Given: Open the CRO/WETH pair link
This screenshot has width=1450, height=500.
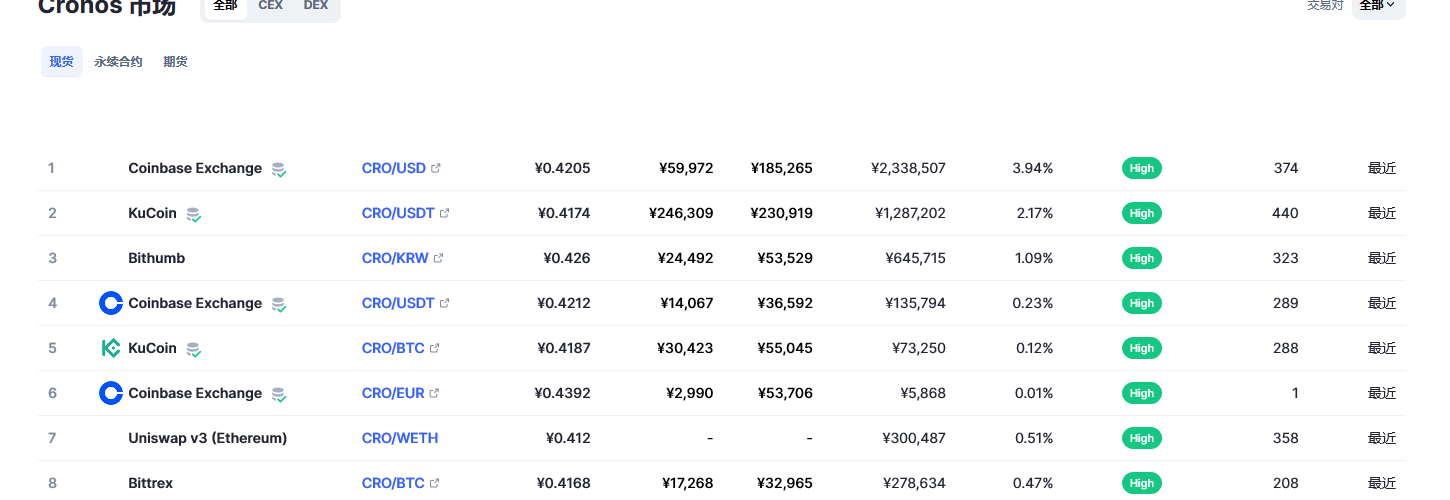Looking at the screenshot, I should tap(400, 438).
